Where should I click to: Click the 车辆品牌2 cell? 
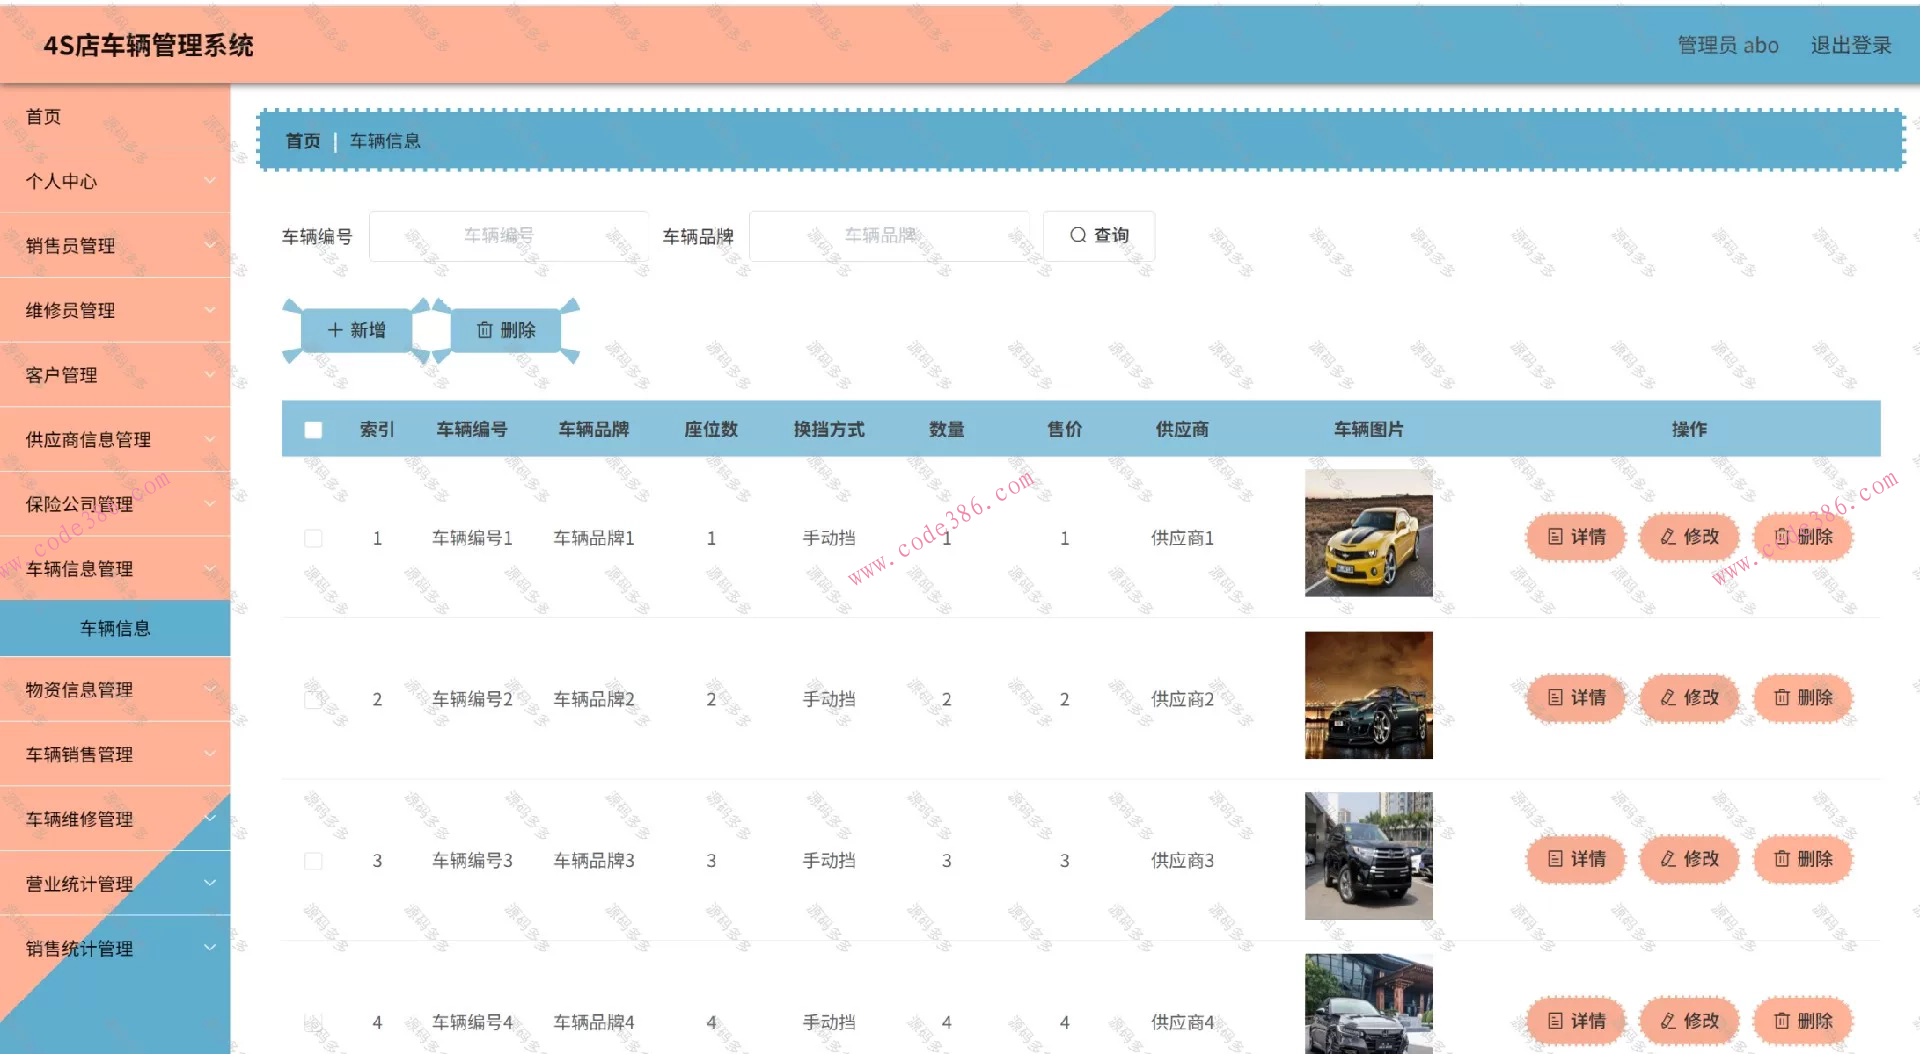click(x=594, y=699)
